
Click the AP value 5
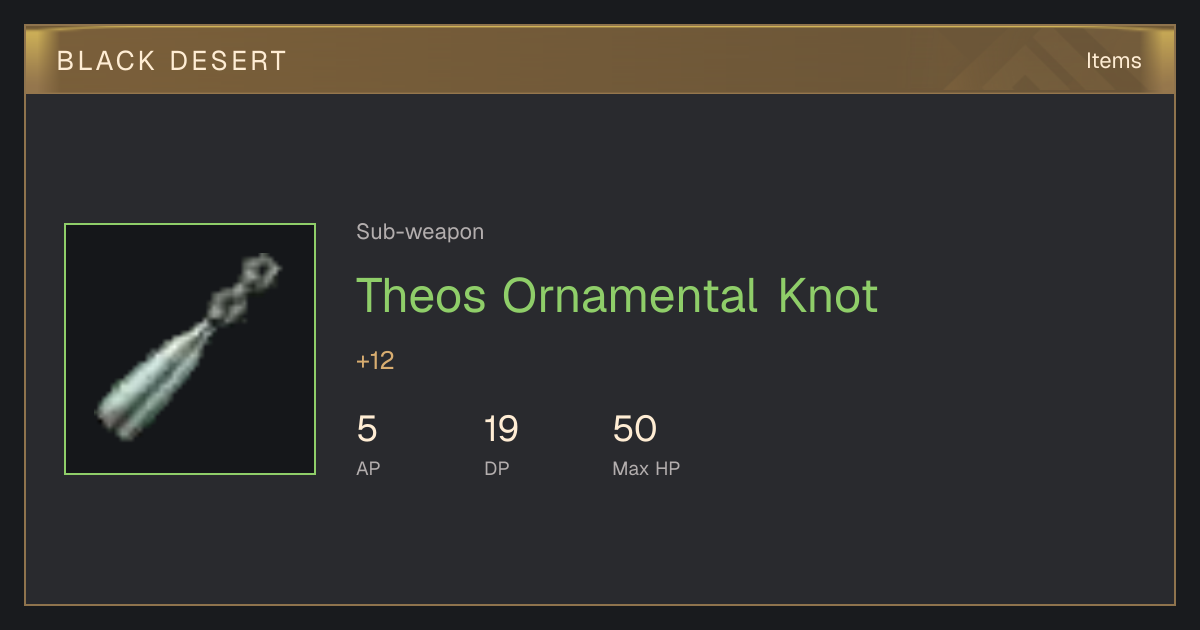tap(367, 429)
